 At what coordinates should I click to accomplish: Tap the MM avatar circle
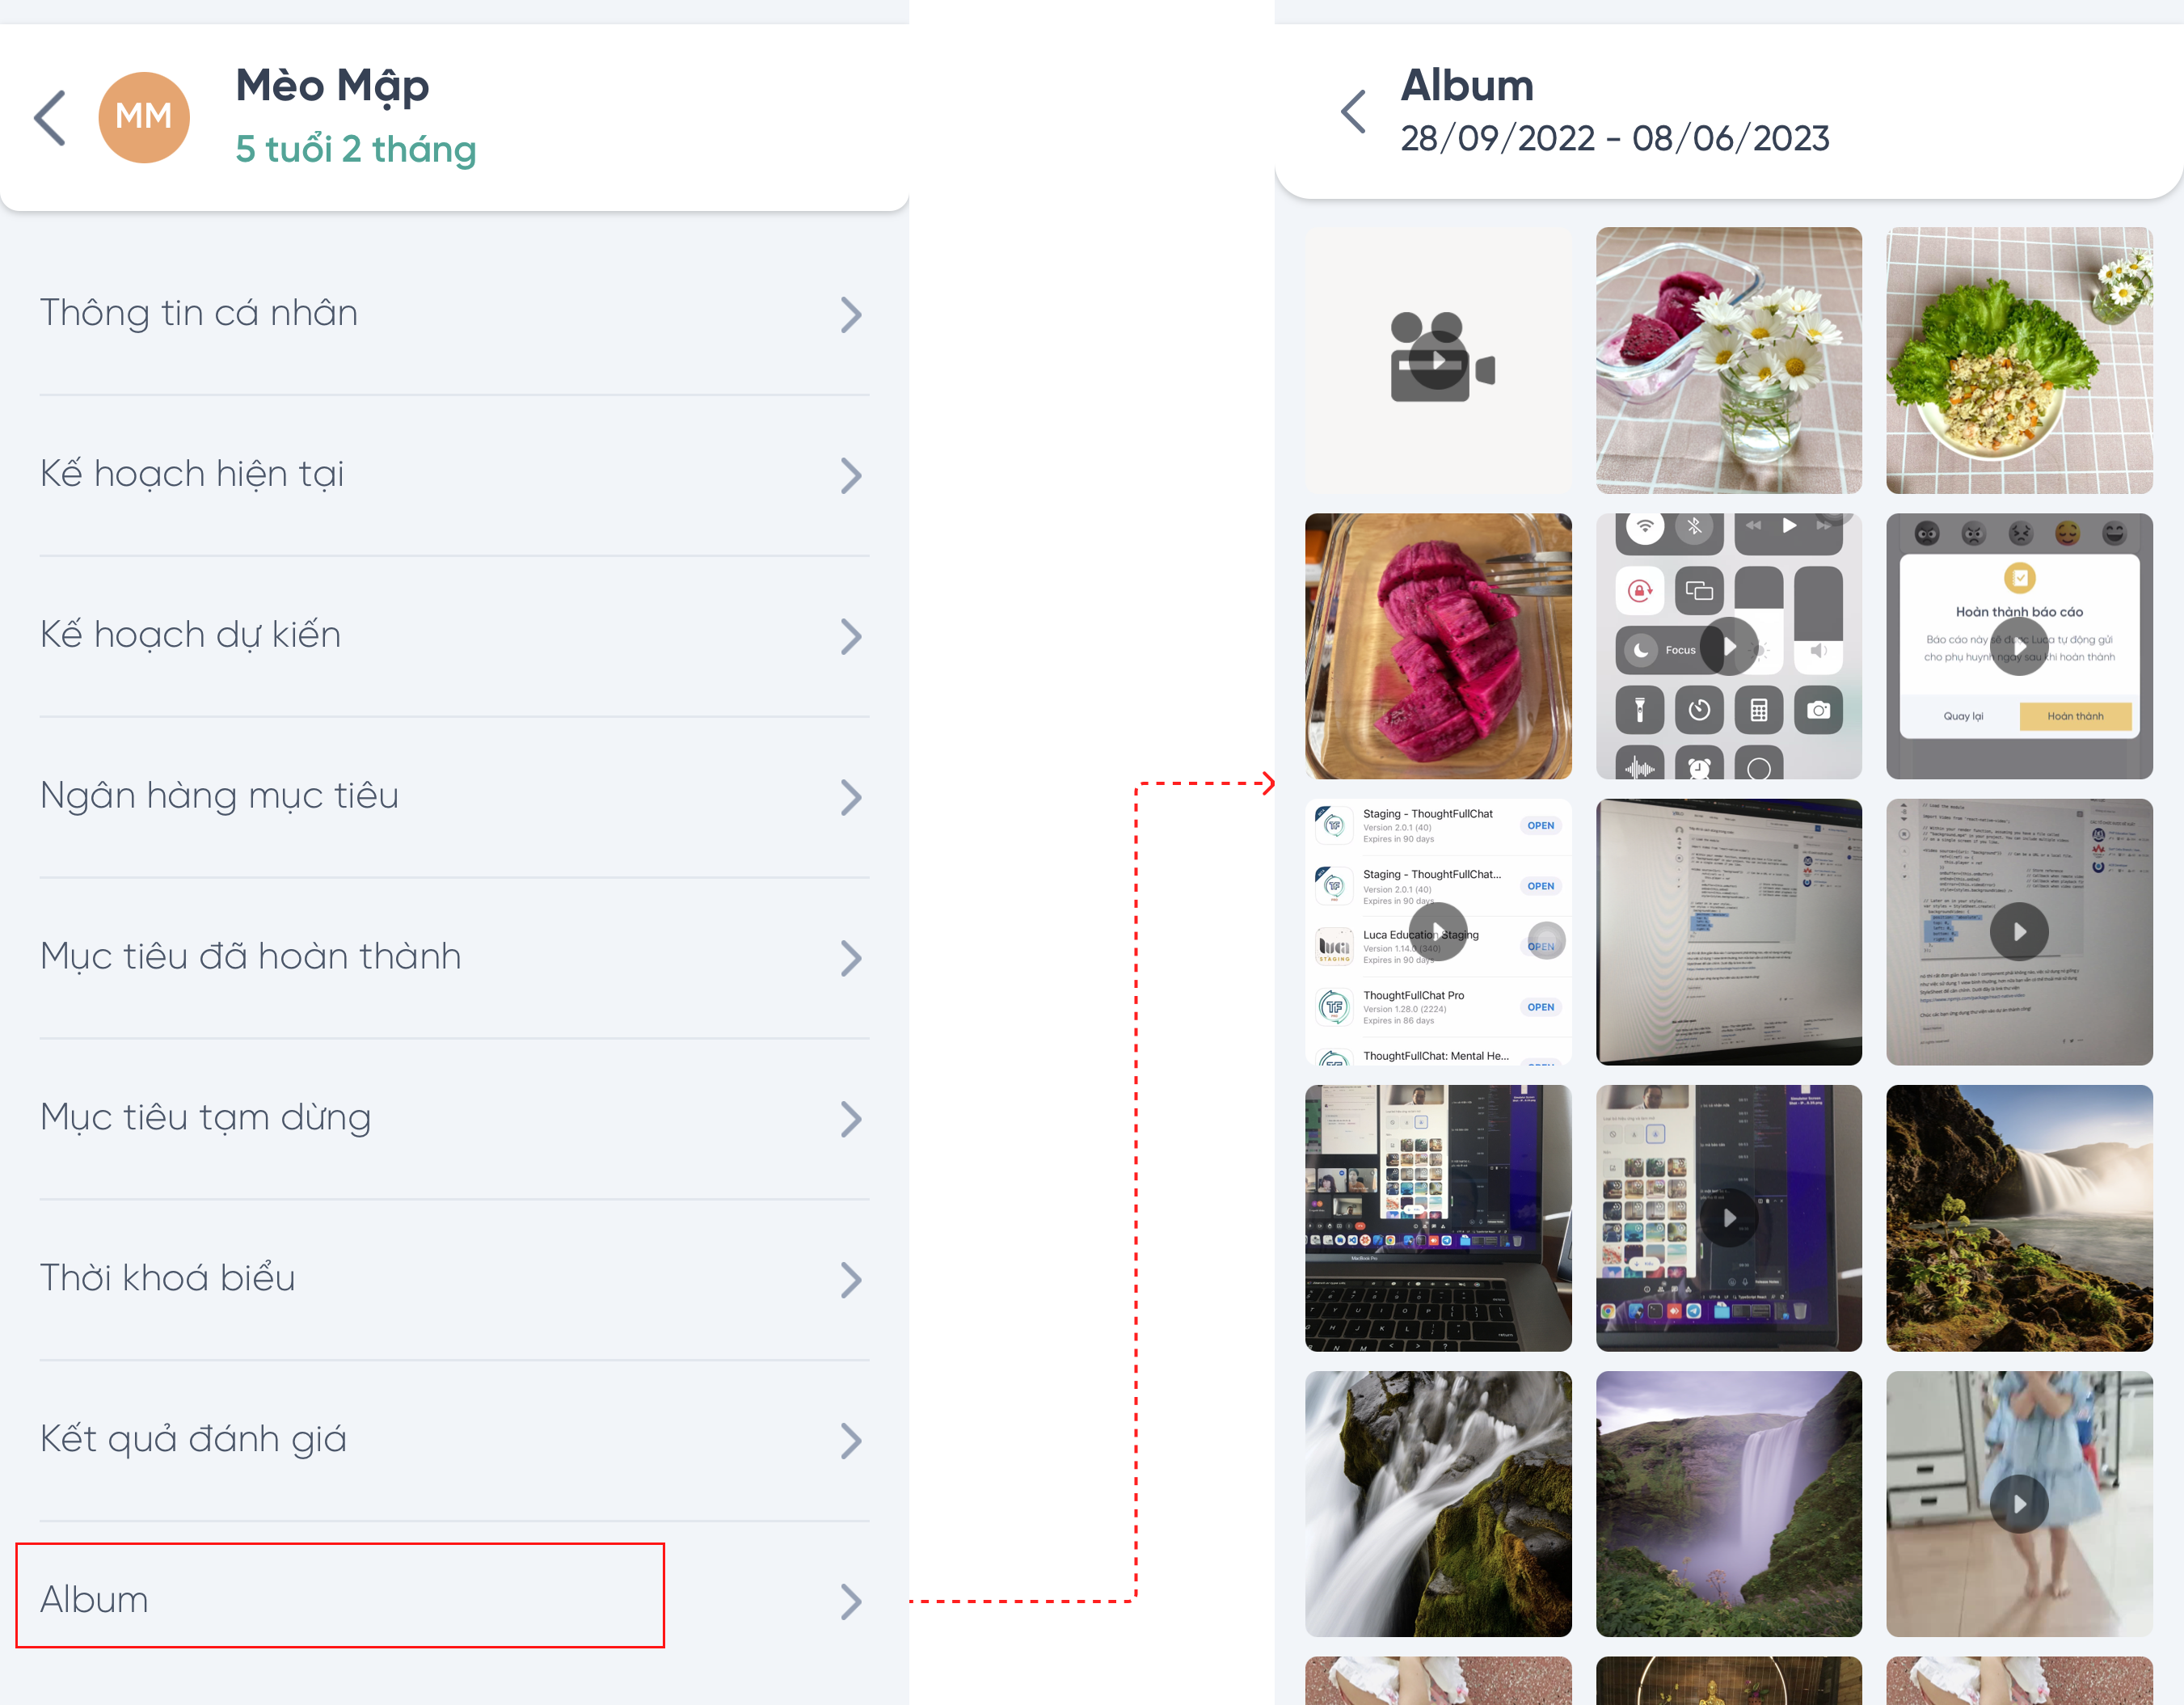[x=144, y=117]
